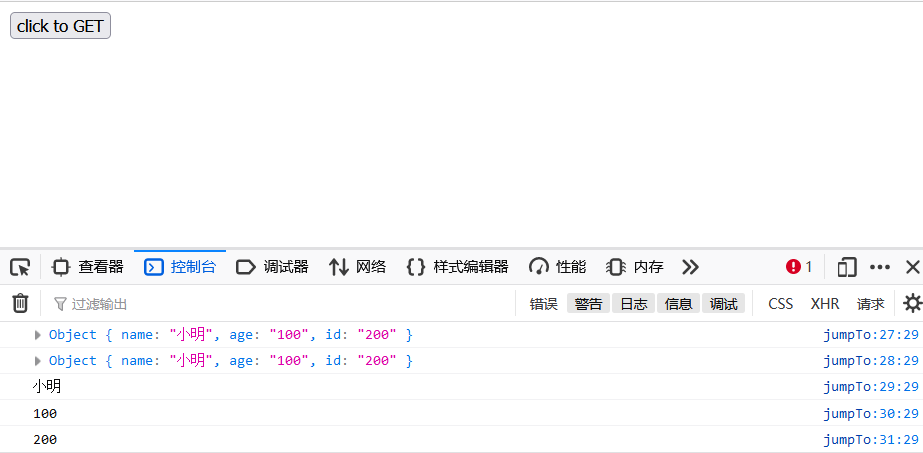Open the 调试器 debugger tab
The height and width of the screenshot is (453, 923).
pos(272,267)
